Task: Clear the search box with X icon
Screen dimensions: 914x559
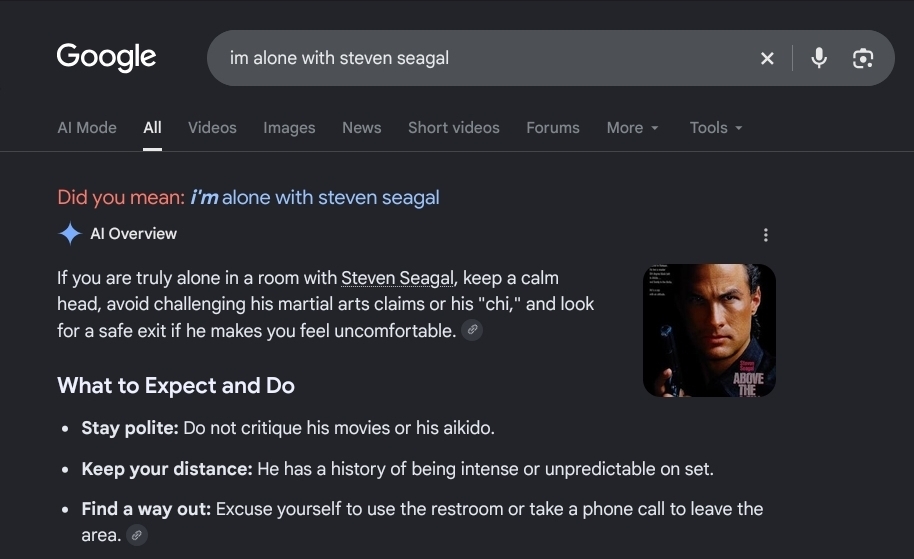Action: coord(767,58)
